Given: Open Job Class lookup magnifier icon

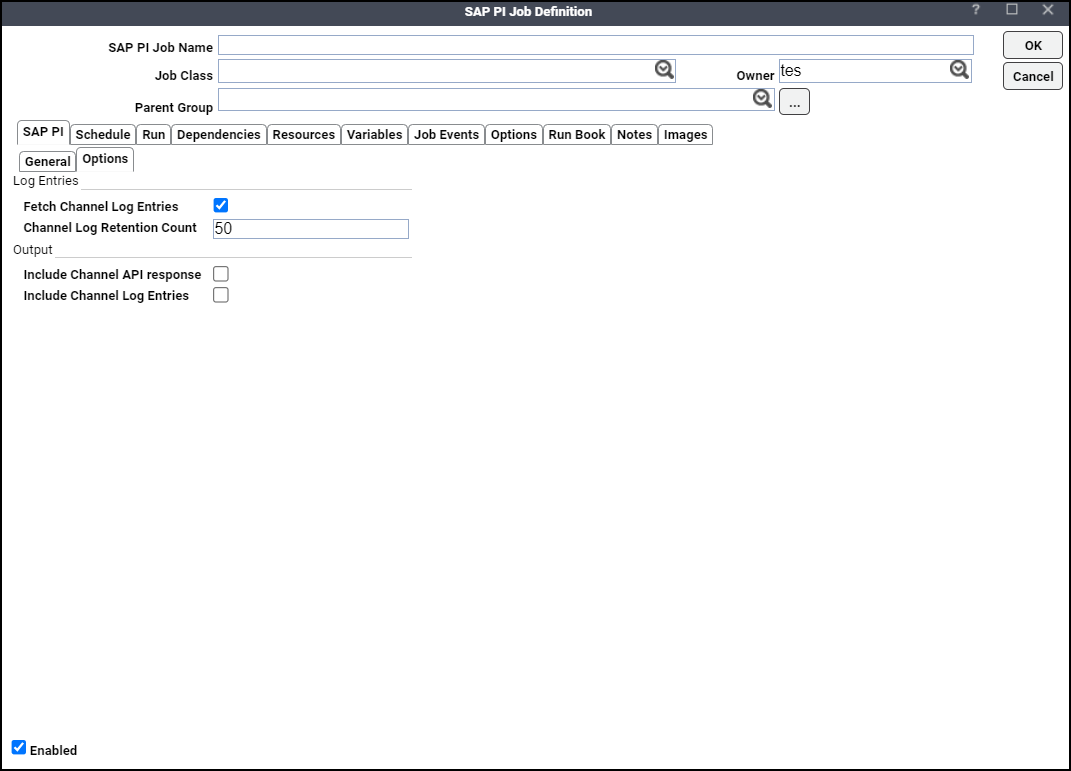Looking at the screenshot, I should point(664,70).
